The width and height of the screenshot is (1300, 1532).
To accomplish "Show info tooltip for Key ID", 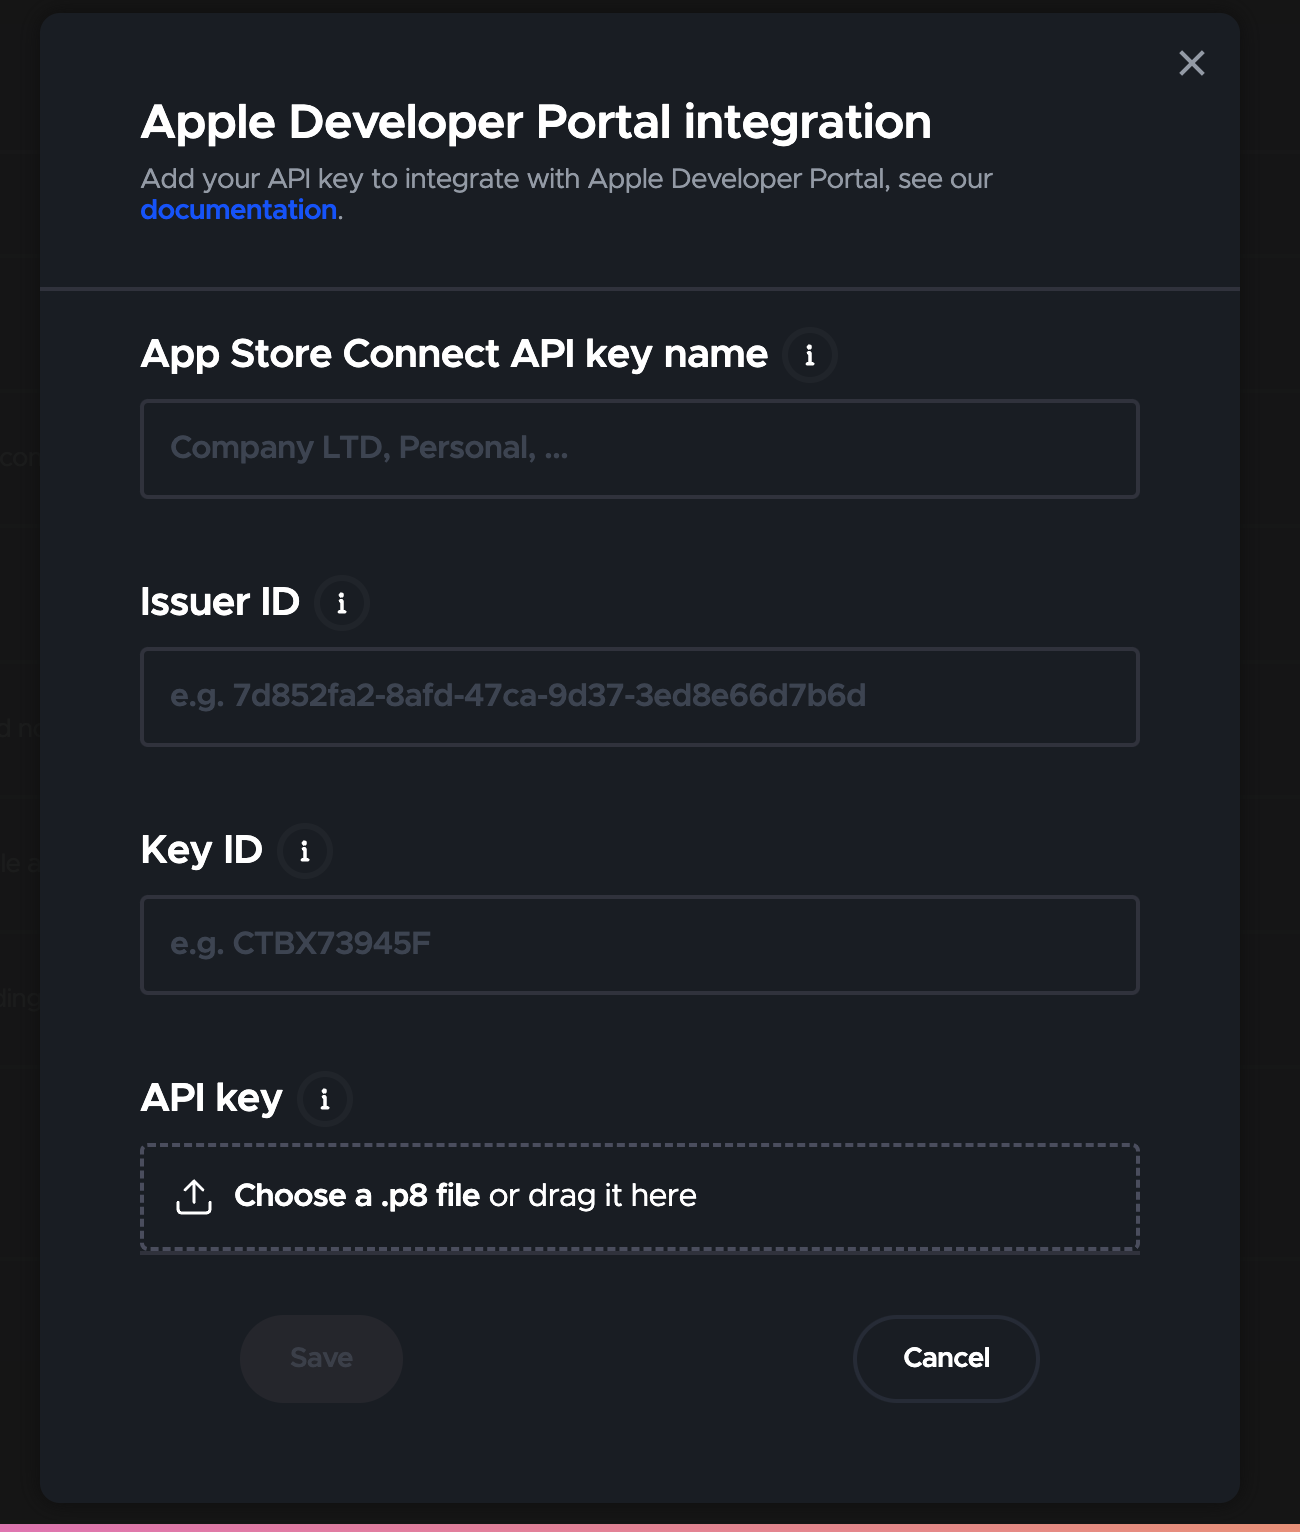I will 305,851.
